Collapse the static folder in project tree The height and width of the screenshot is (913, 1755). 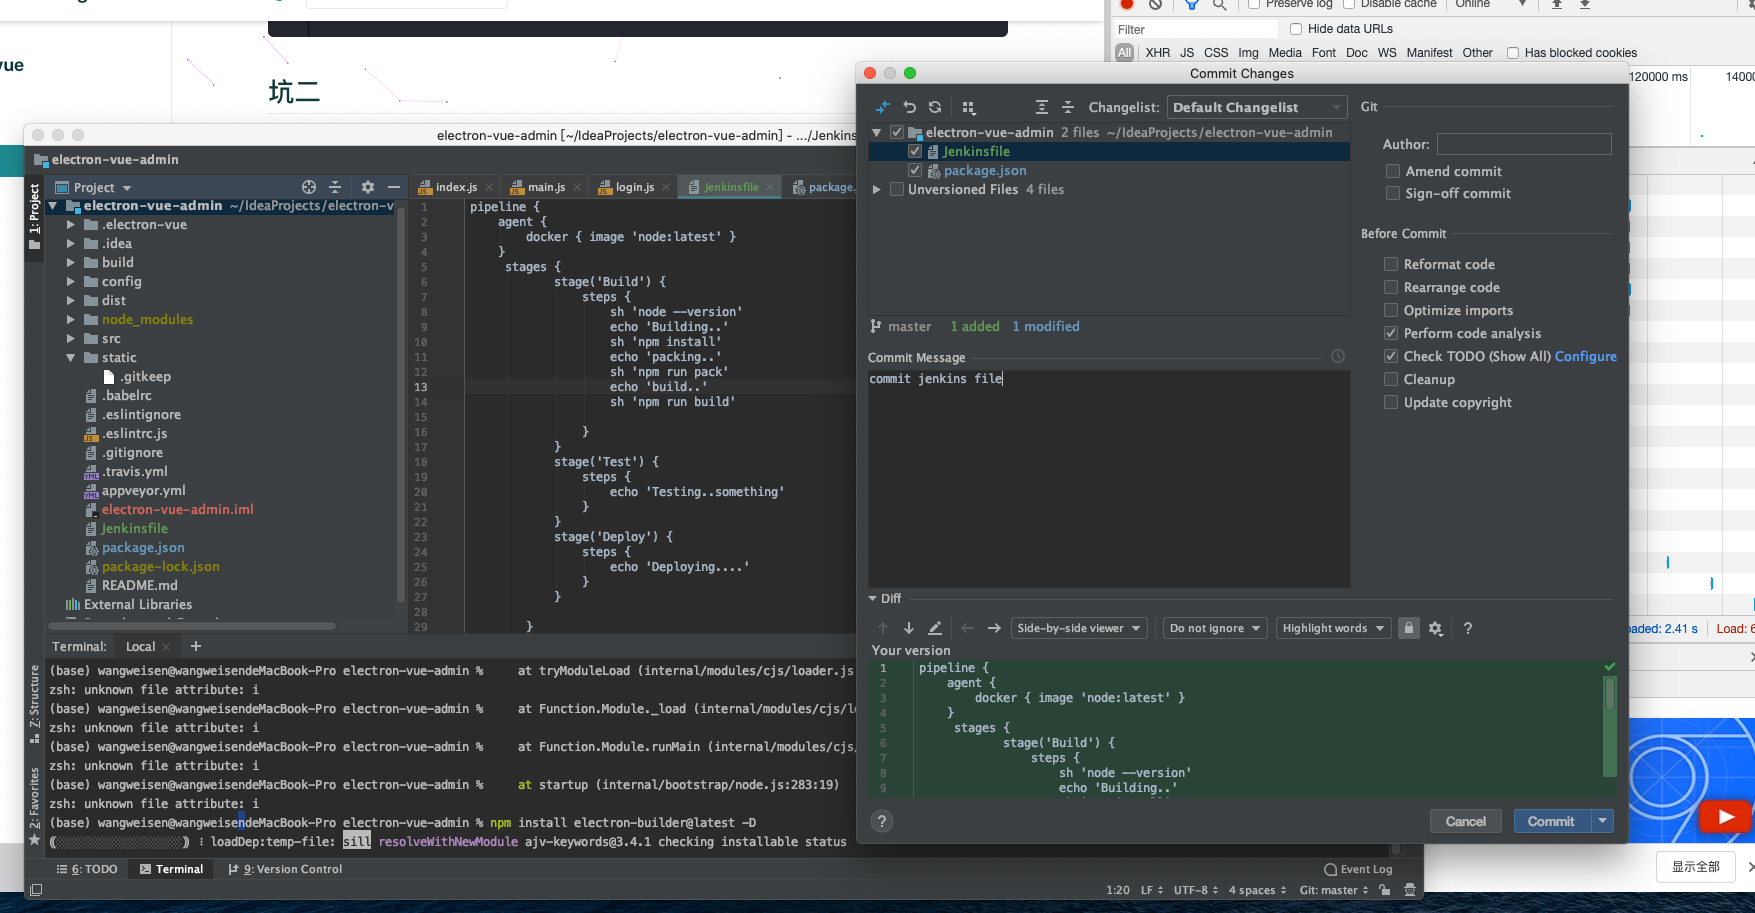pyautogui.click(x=71, y=358)
